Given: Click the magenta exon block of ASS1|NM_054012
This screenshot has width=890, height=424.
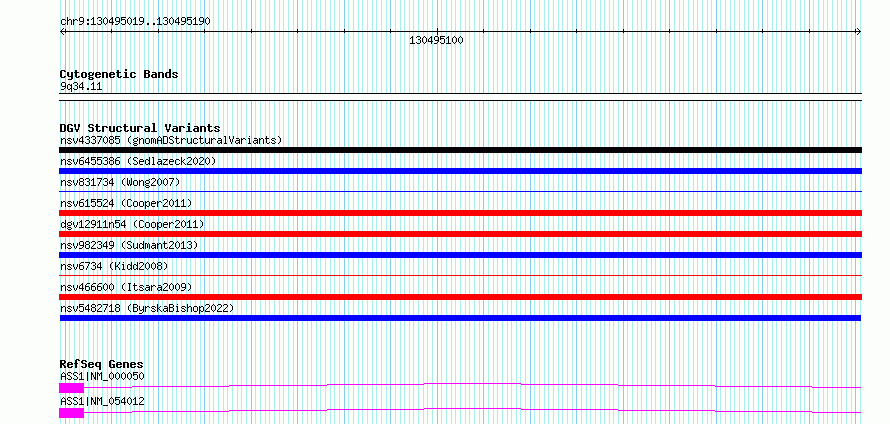Looking at the screenshot, I should pos(72,413).
